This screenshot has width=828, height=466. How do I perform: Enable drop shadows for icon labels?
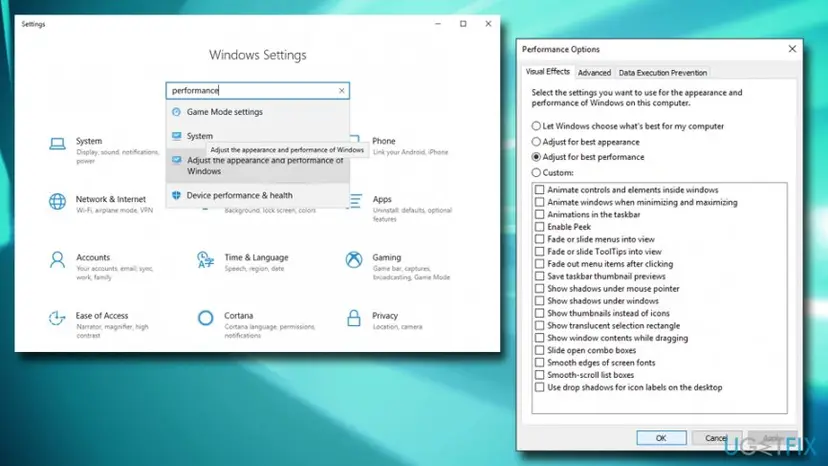(539, 387)
